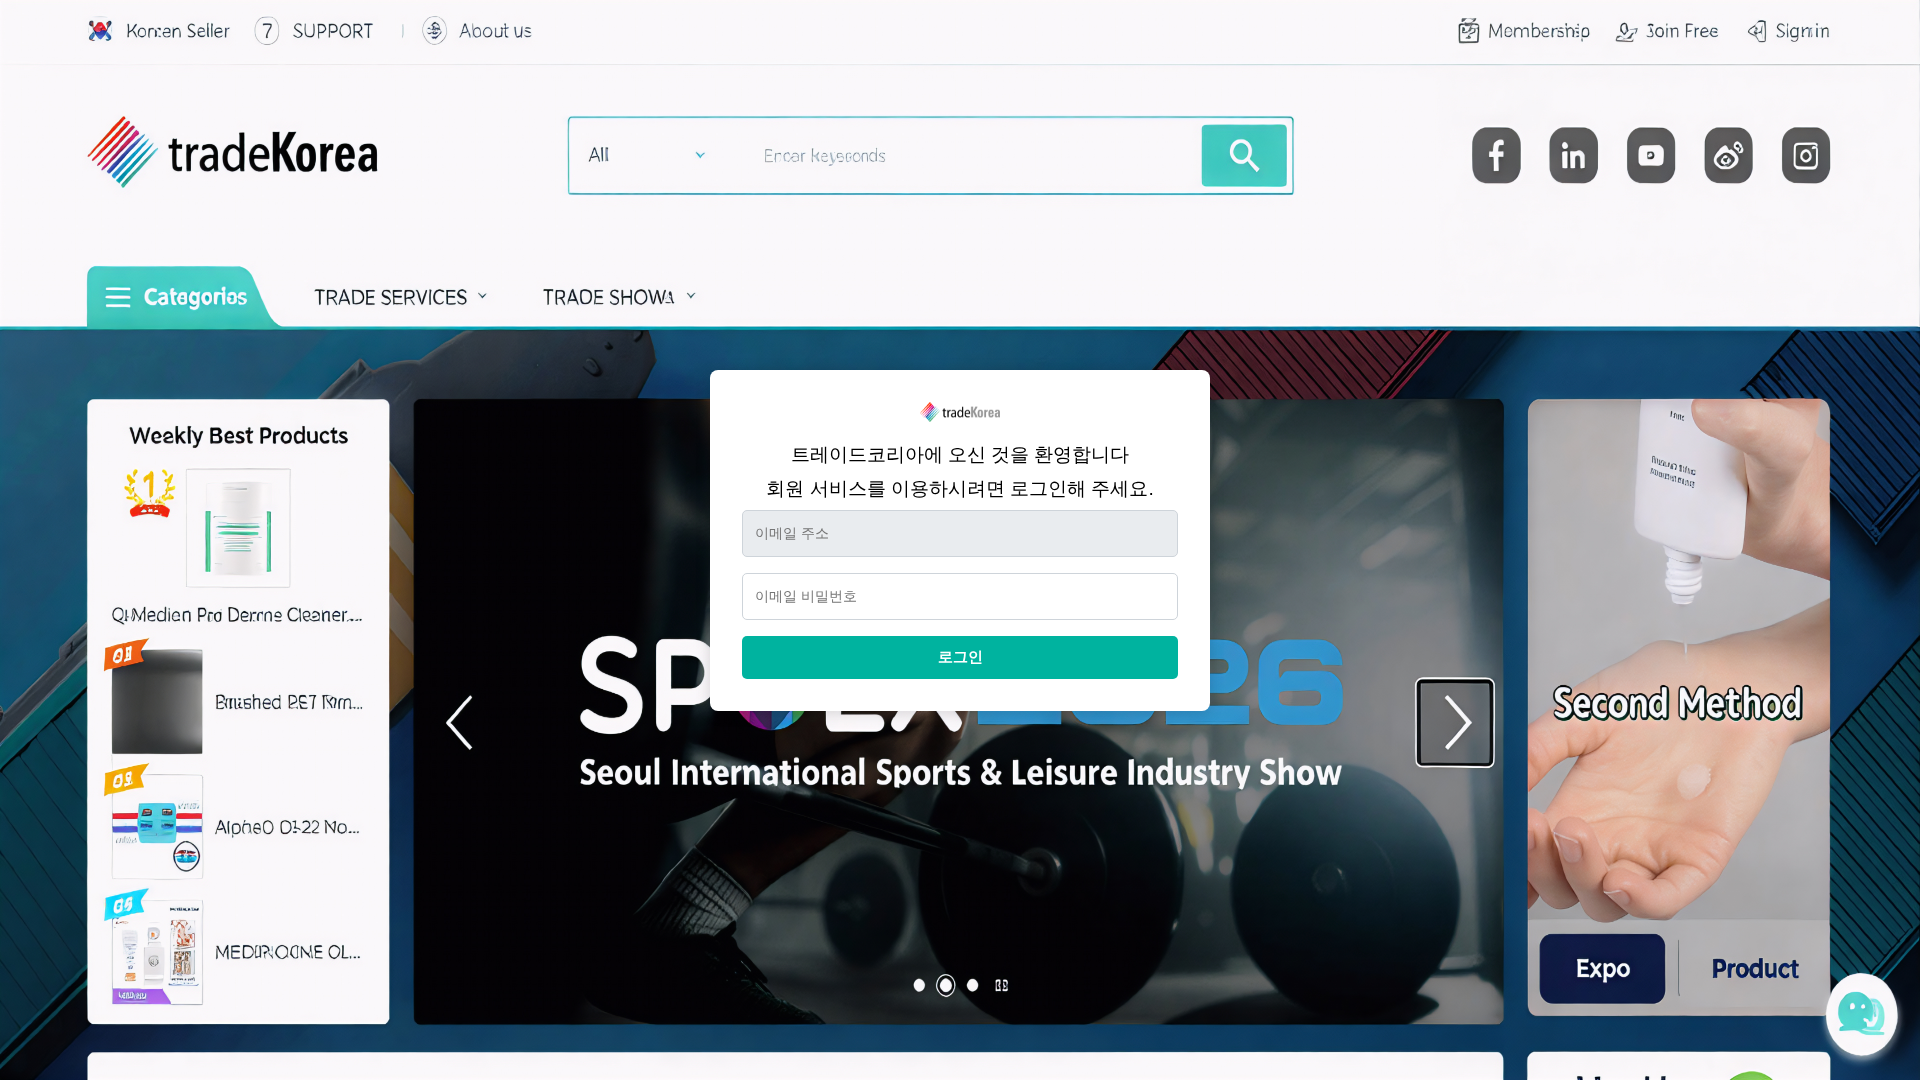Click the hamburger icon beside Categories
The image size is (1920, 1080).
(x=118, y=297)
